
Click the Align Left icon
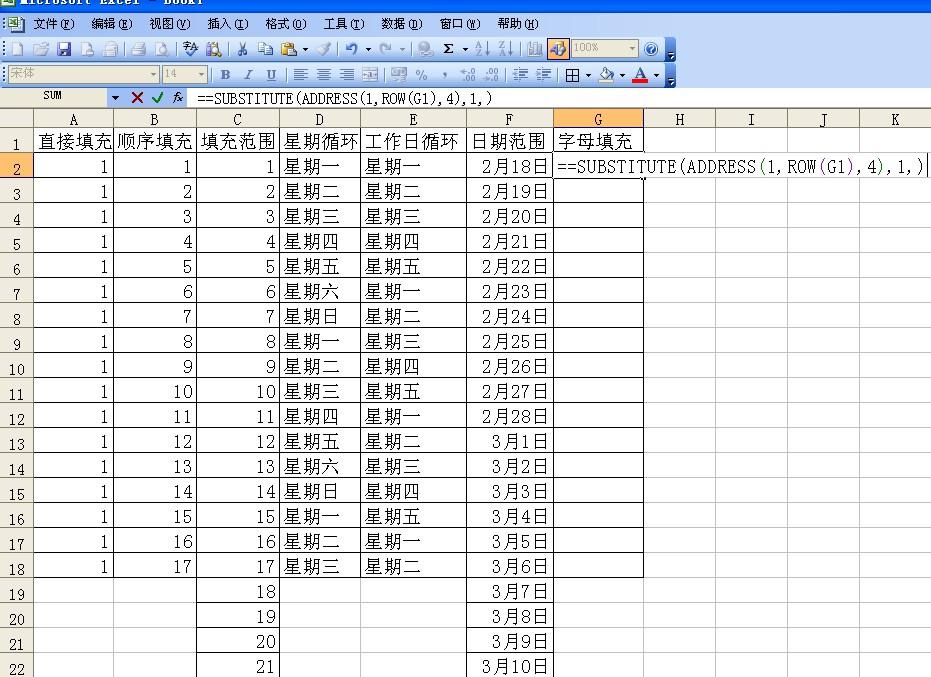pos(300,75)
